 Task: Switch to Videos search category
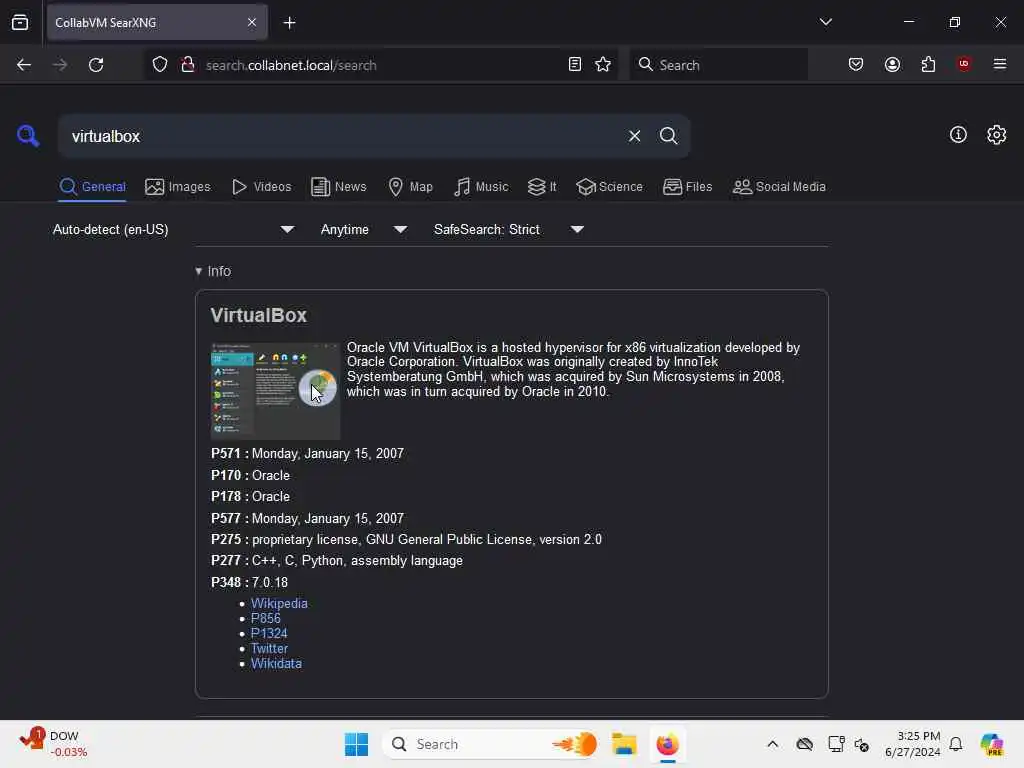[262, 187]
